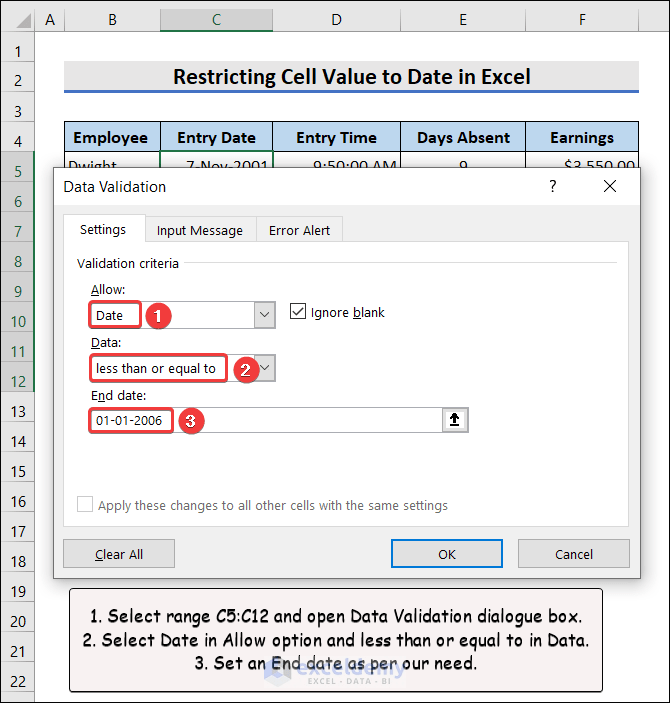Select column A header
This screenshot has width=670, height=703.
tap(50, 20)
